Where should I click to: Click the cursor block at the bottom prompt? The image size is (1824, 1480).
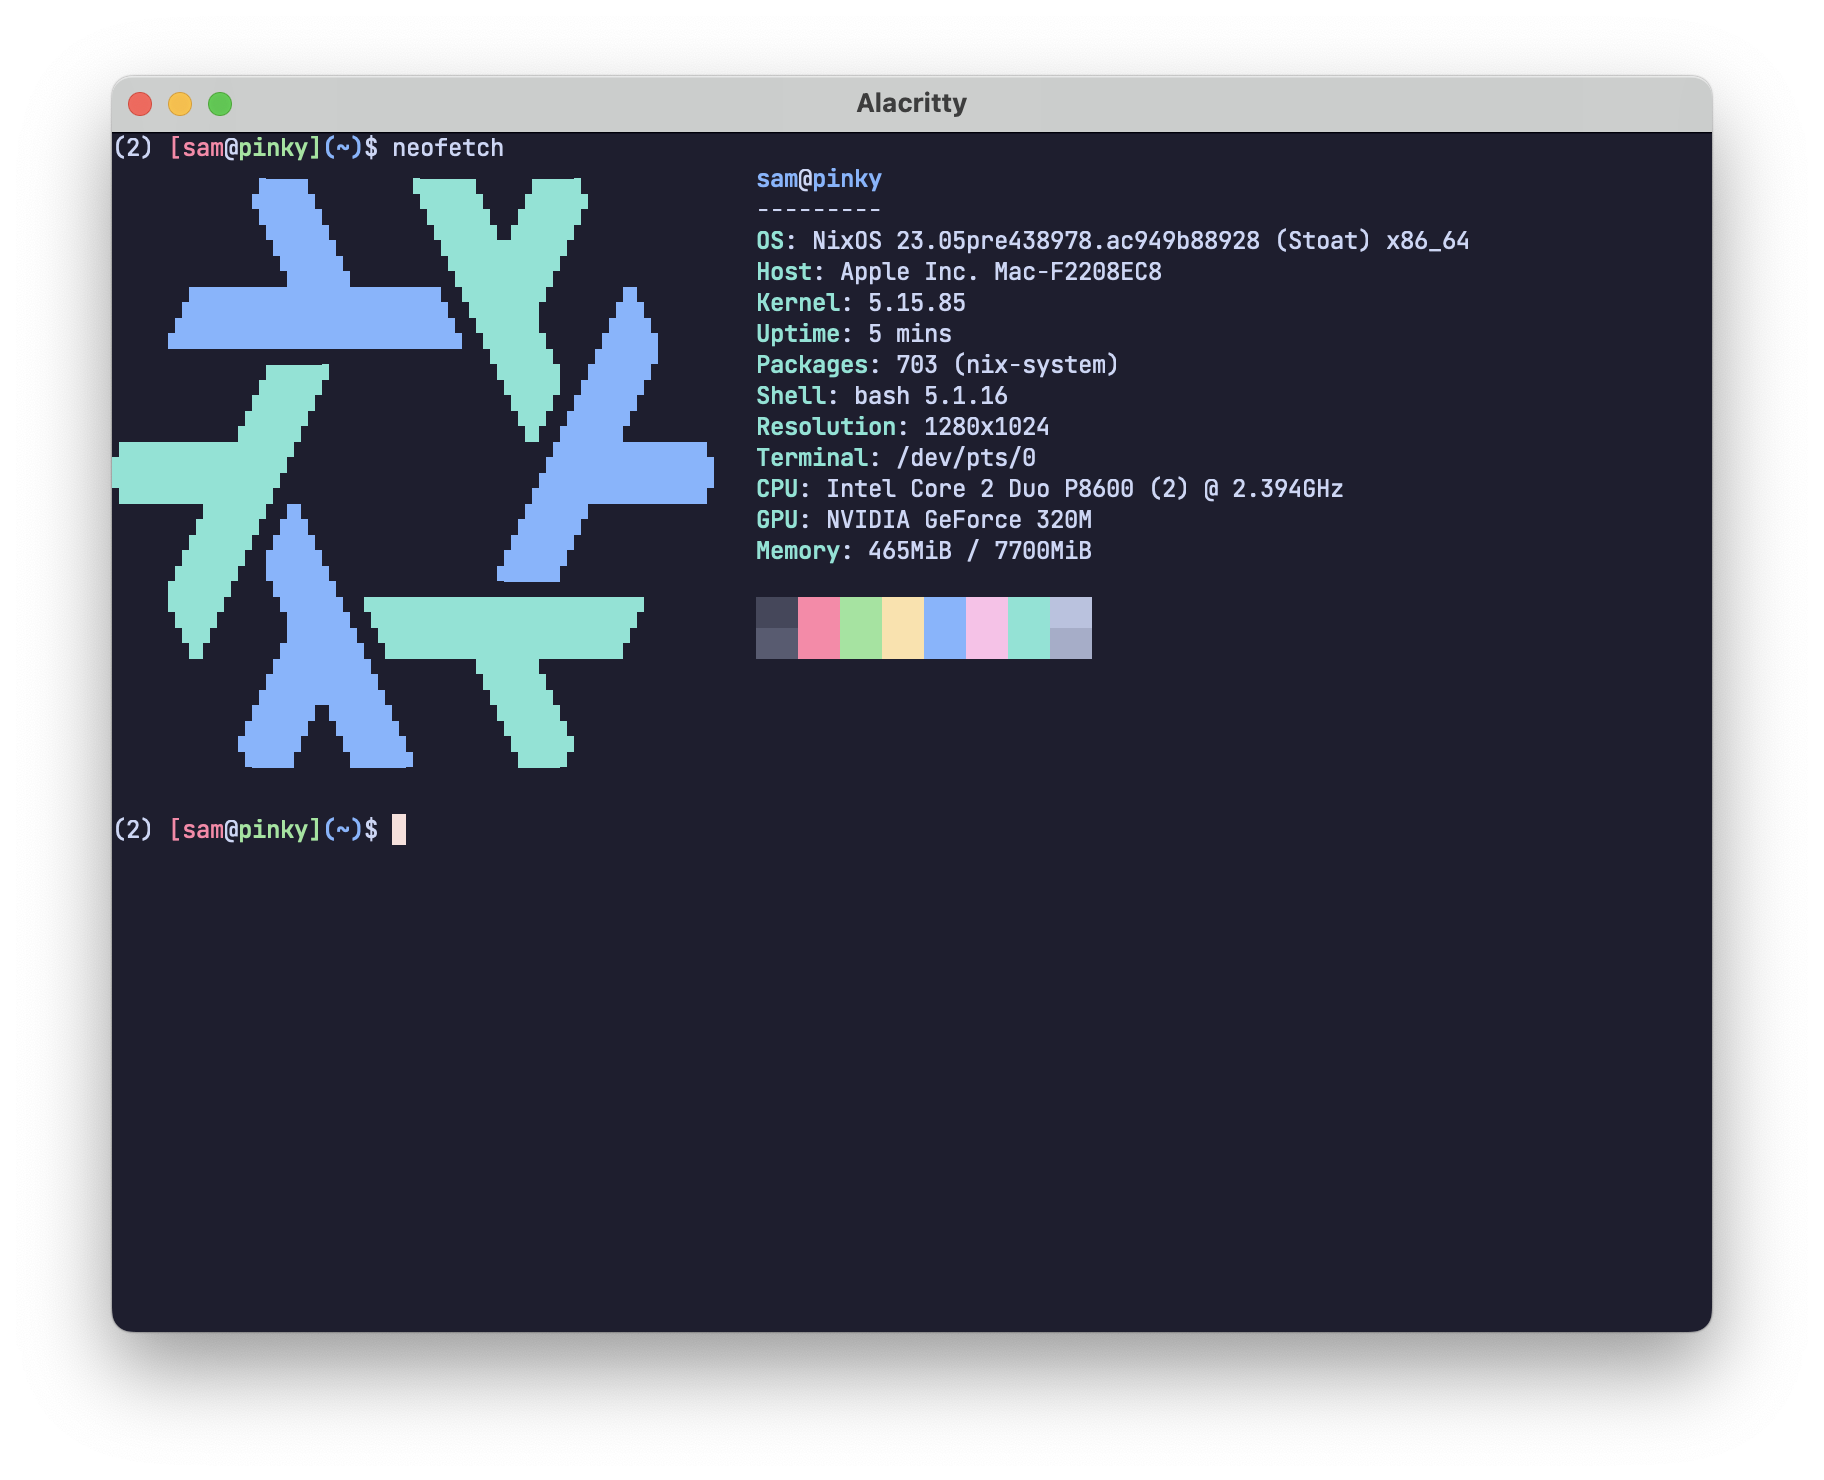(399, 830)
